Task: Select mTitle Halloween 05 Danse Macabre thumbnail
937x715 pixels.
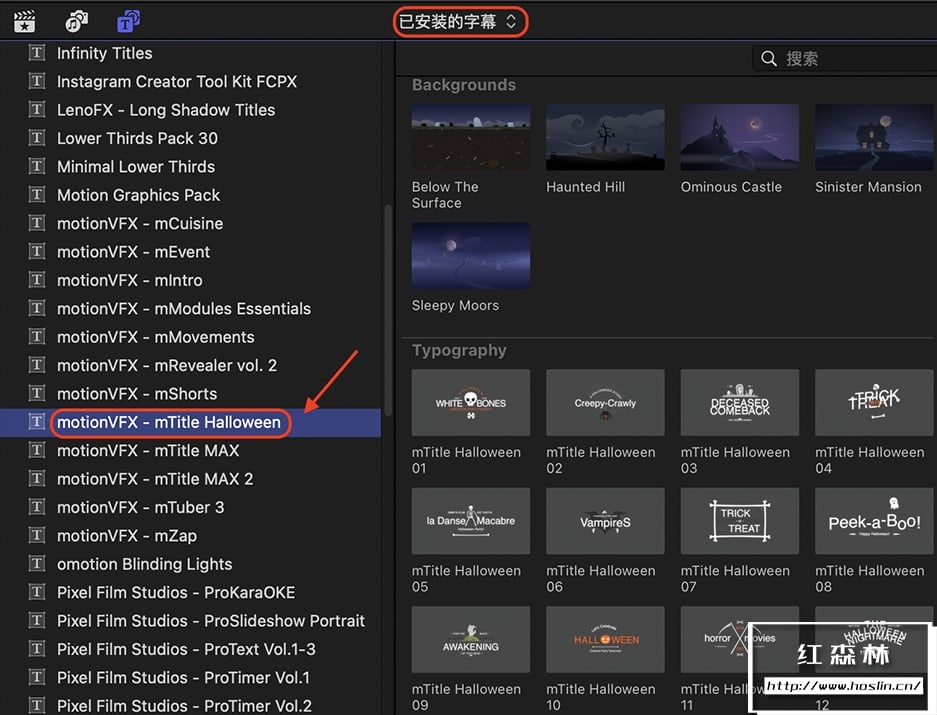Action: pyautogui.click(x=471, y=521)
